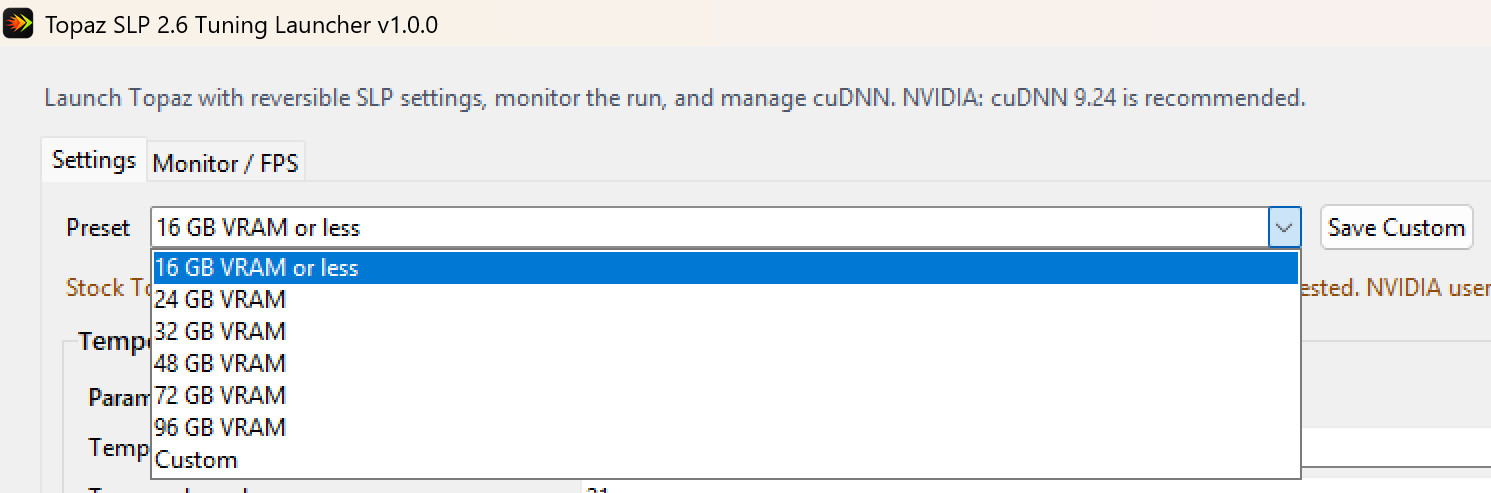Select the 24 GB VRAM option
The image size is (1491, 493).
[725, 299]
